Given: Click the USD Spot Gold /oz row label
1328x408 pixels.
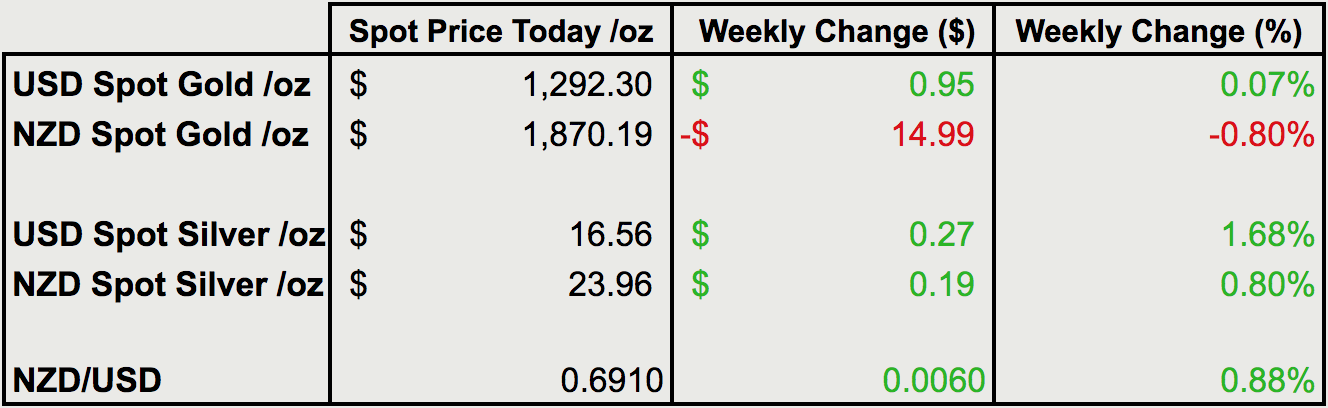Looking at the screenshot, I should pyautogui.click(x=162, y=85).
